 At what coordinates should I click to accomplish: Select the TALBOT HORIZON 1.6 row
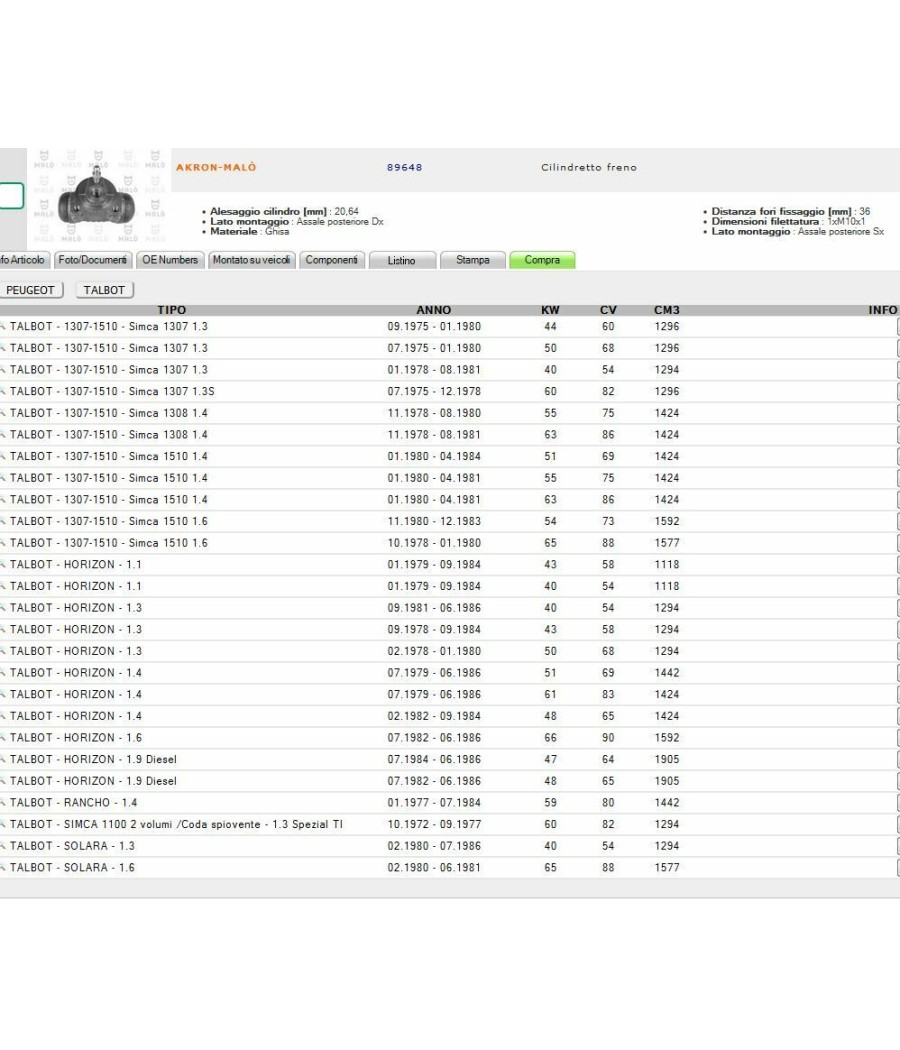click(x=449, y=738)
